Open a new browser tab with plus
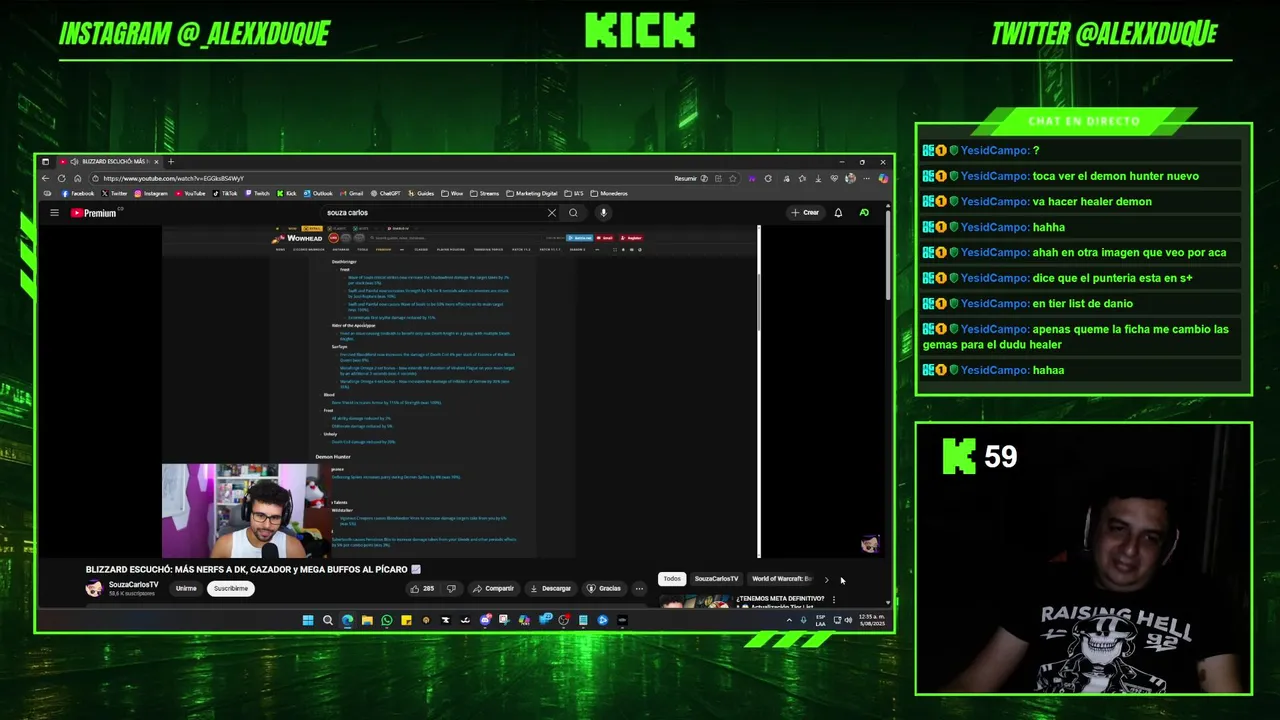This screenshot has height=720, width=1280. [x=171, y=161]
